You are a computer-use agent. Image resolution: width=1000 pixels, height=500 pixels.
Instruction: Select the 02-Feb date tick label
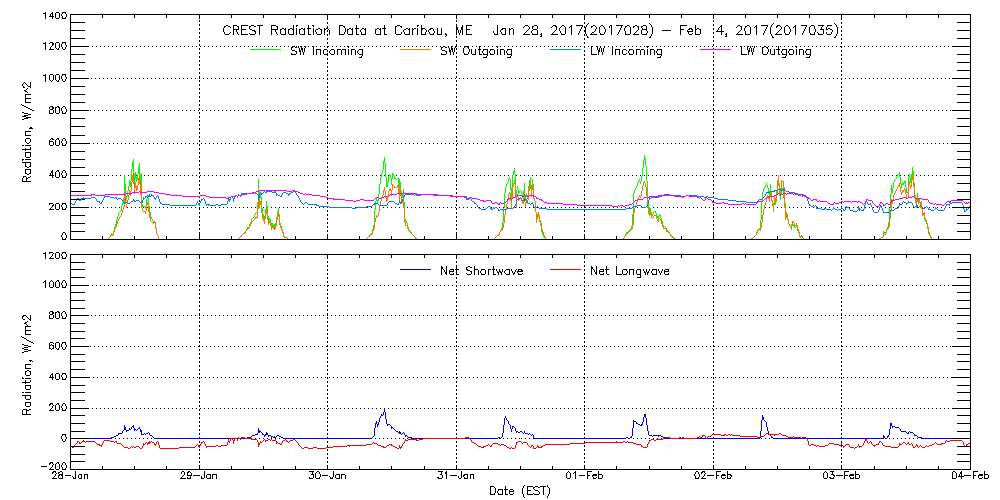click(713, 476)
